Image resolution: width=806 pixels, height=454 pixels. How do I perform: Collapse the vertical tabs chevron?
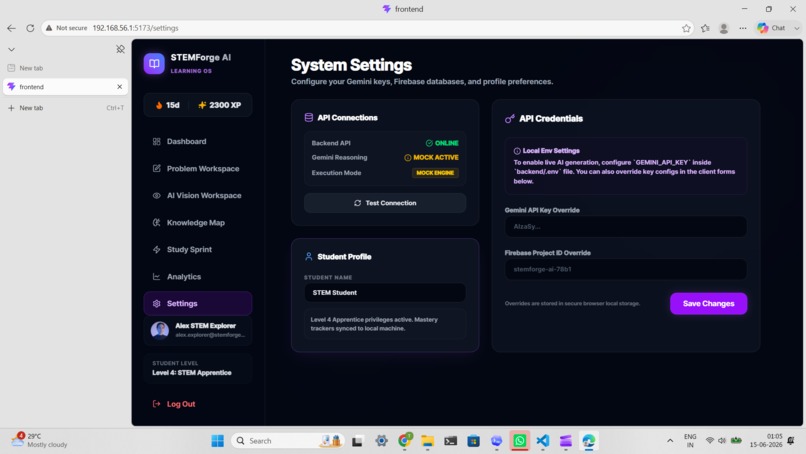[11, 49]
